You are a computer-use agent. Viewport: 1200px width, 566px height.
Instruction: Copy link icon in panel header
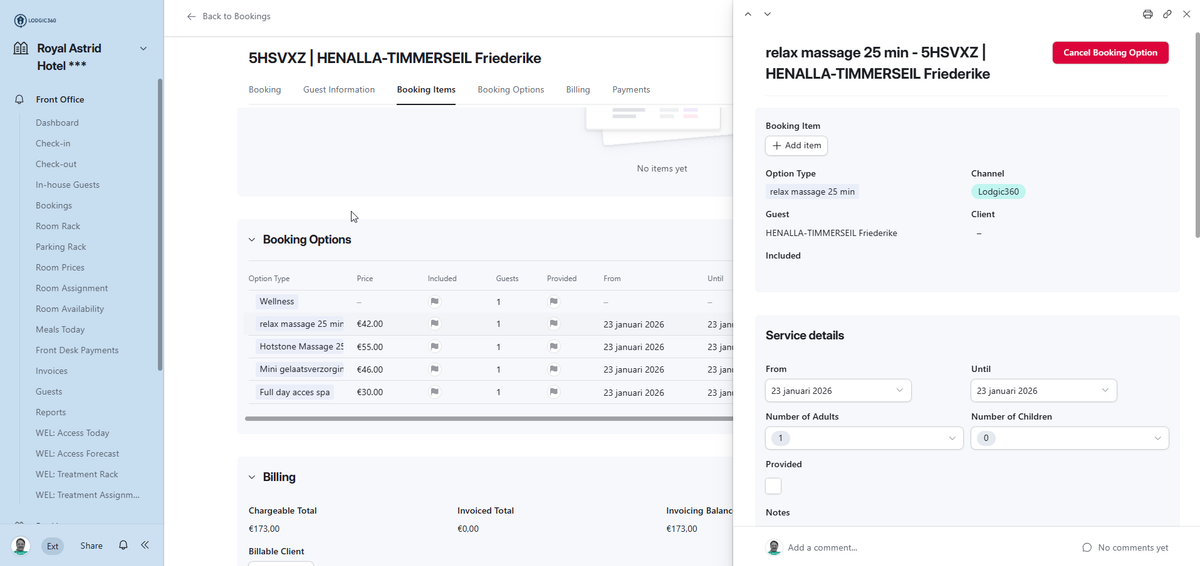(1167, 14)
